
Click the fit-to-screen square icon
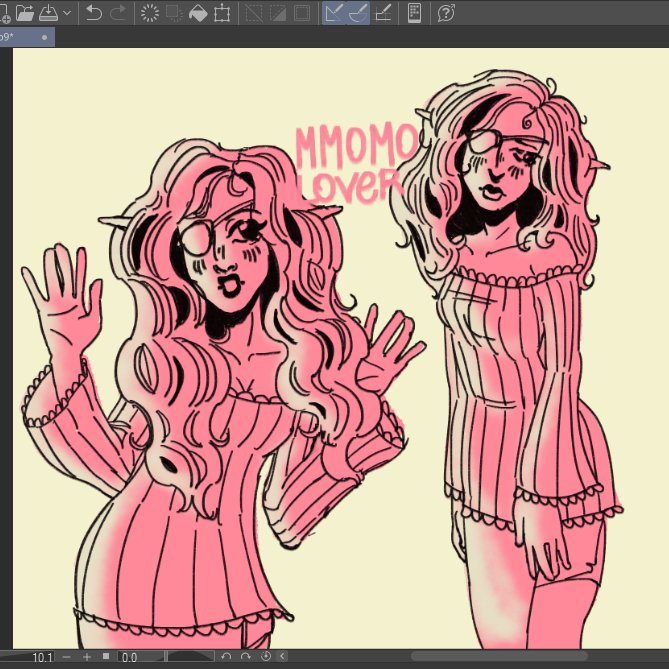click(106, 656)
